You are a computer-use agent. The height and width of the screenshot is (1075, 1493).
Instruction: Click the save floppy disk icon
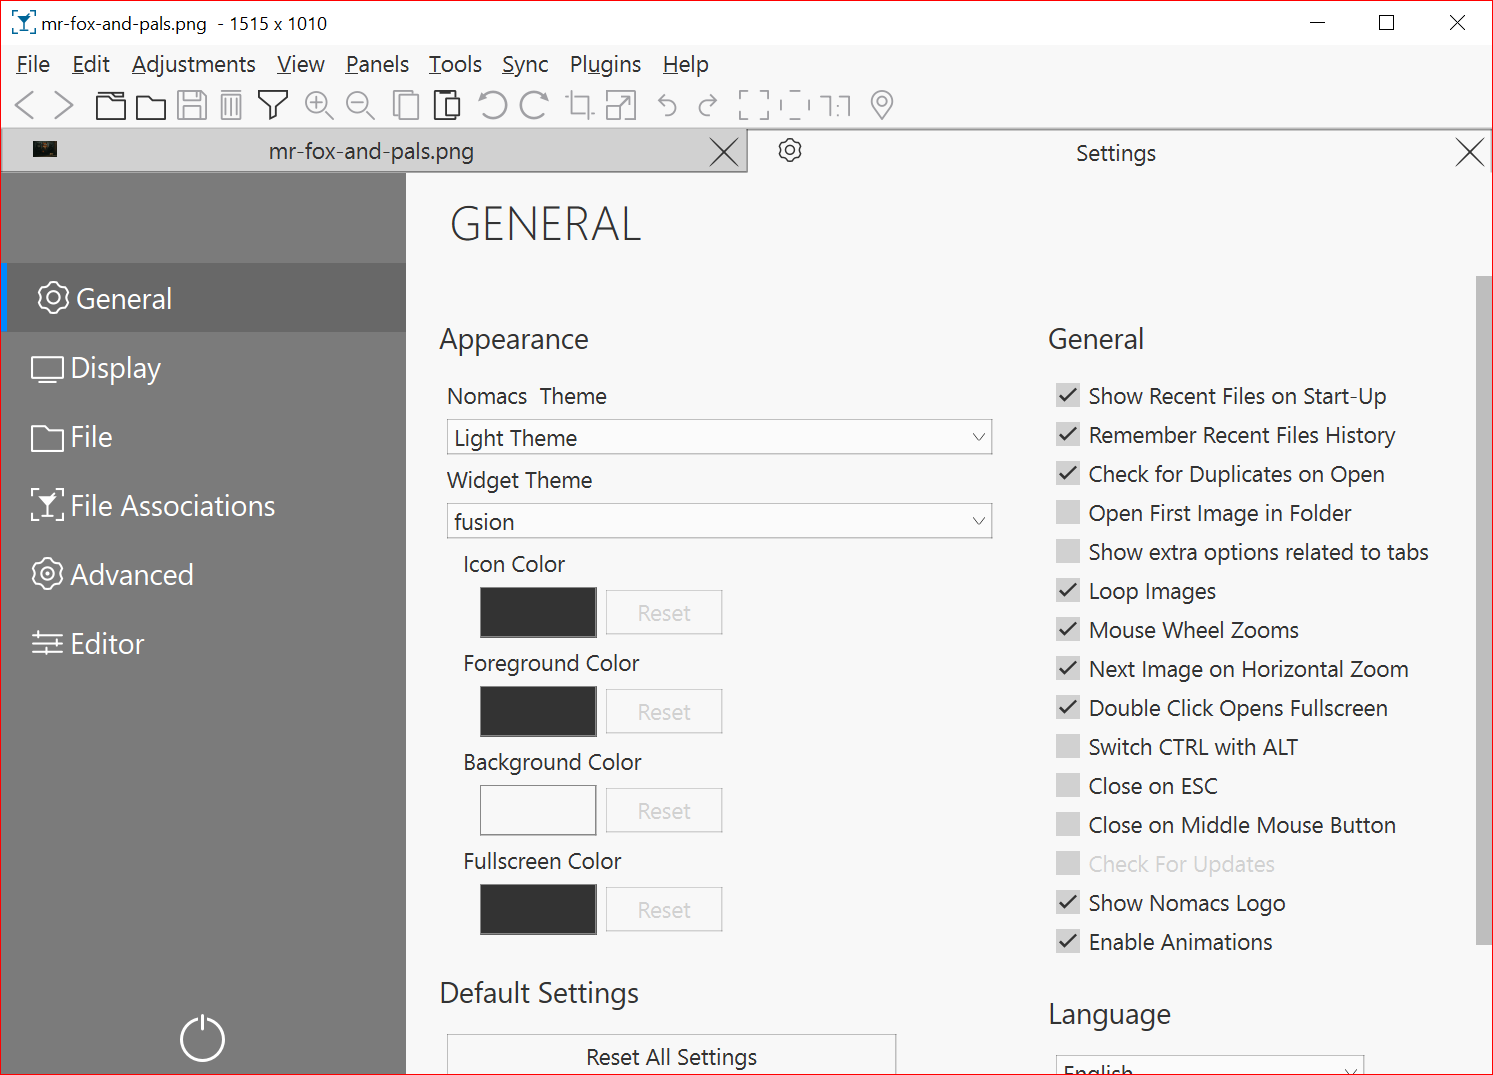(x=192, y=105)
